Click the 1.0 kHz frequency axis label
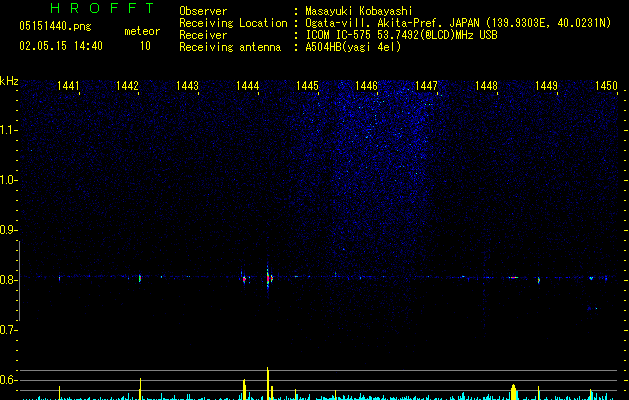Viewport: 629px width, 400px height. click(x=8, y=180)
